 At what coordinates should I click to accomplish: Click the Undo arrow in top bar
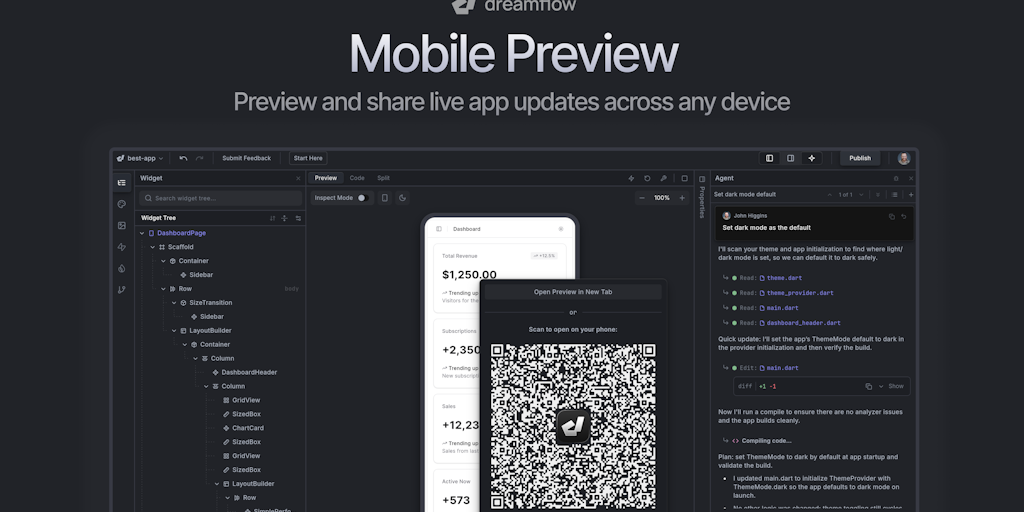(x=184, y=158)
